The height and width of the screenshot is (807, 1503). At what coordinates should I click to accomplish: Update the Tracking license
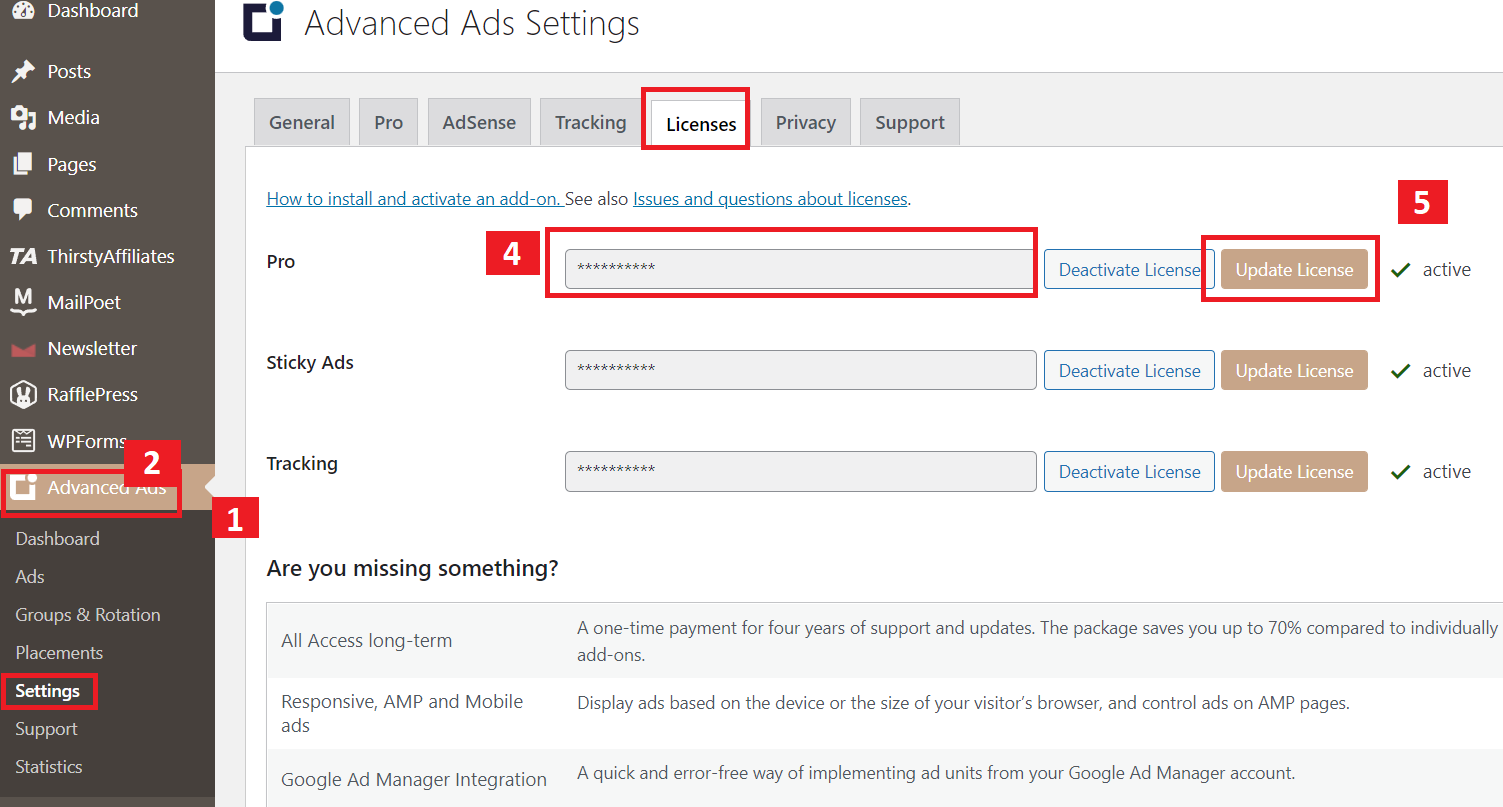(1294, 471)
